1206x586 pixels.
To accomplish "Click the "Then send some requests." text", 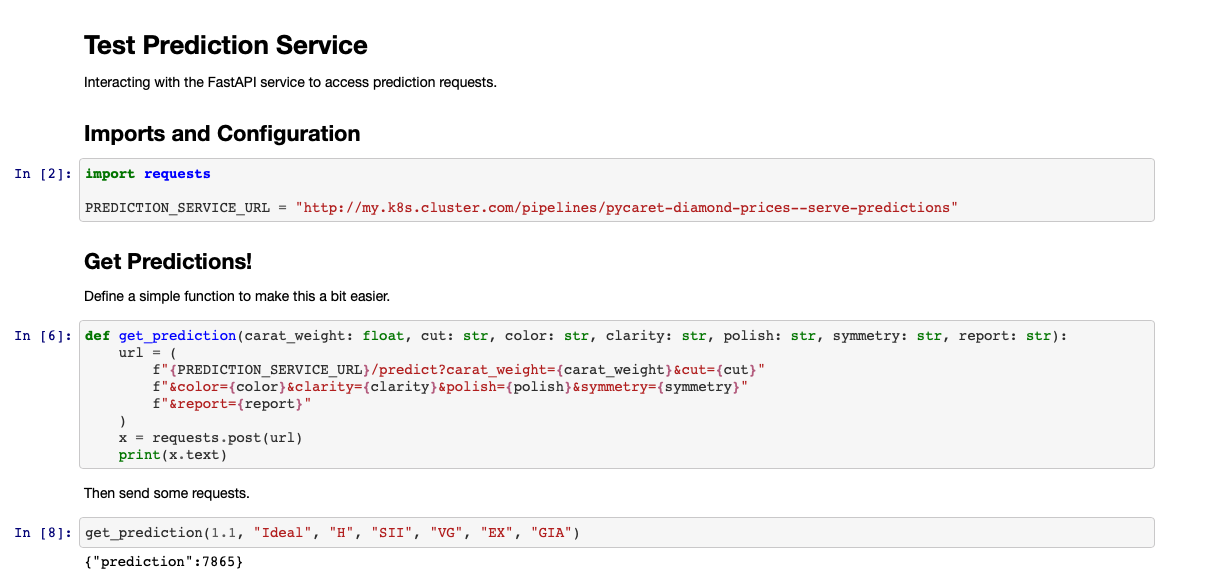I will [166, 493].
